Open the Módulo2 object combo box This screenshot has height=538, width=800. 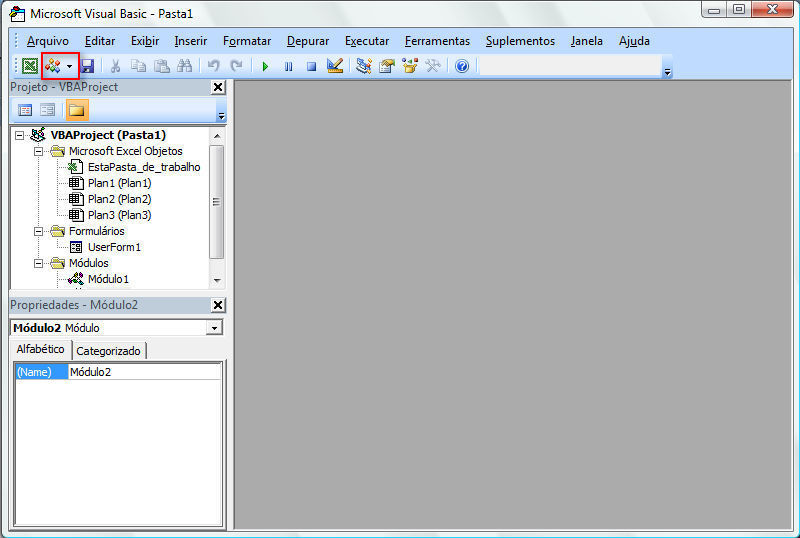coord(215,328)
